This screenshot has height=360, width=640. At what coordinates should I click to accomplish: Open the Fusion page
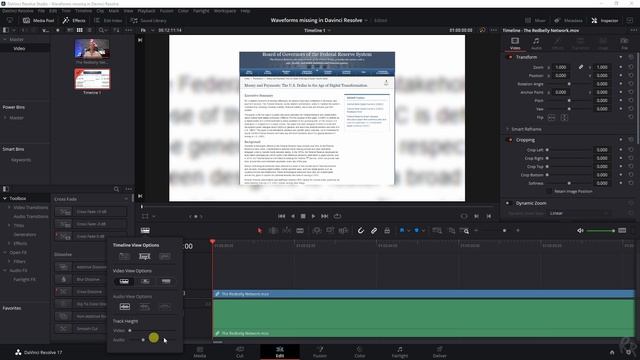coord(320,352)
